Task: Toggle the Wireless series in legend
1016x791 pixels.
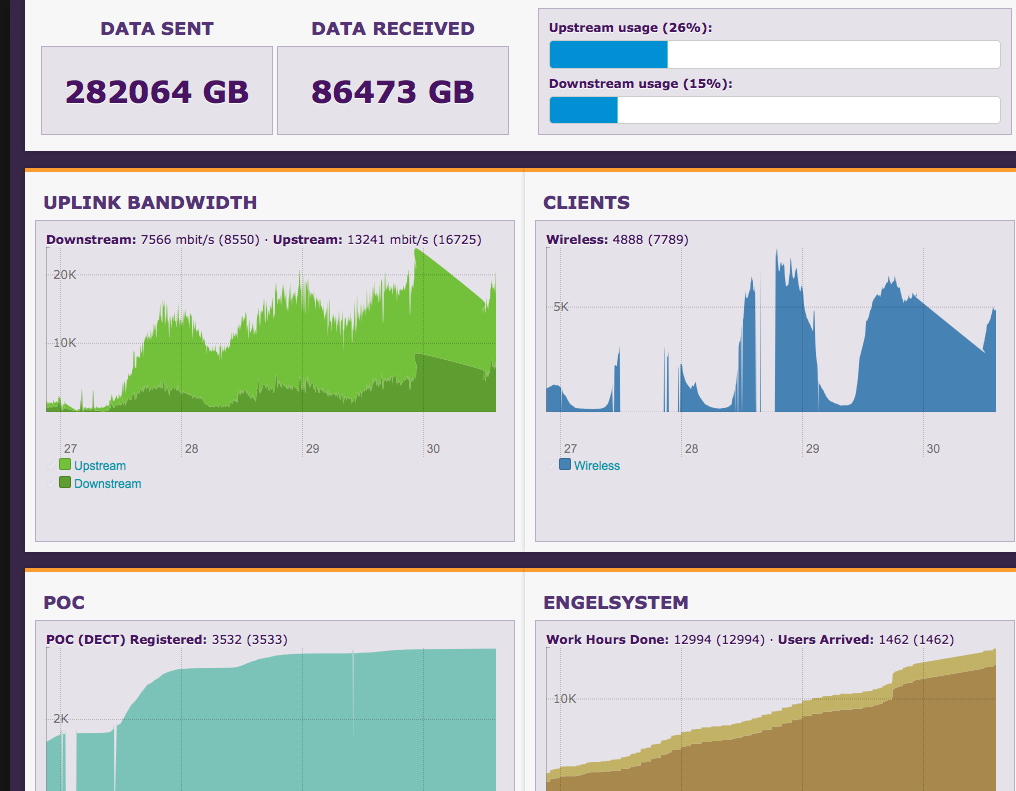Action: 597,466
